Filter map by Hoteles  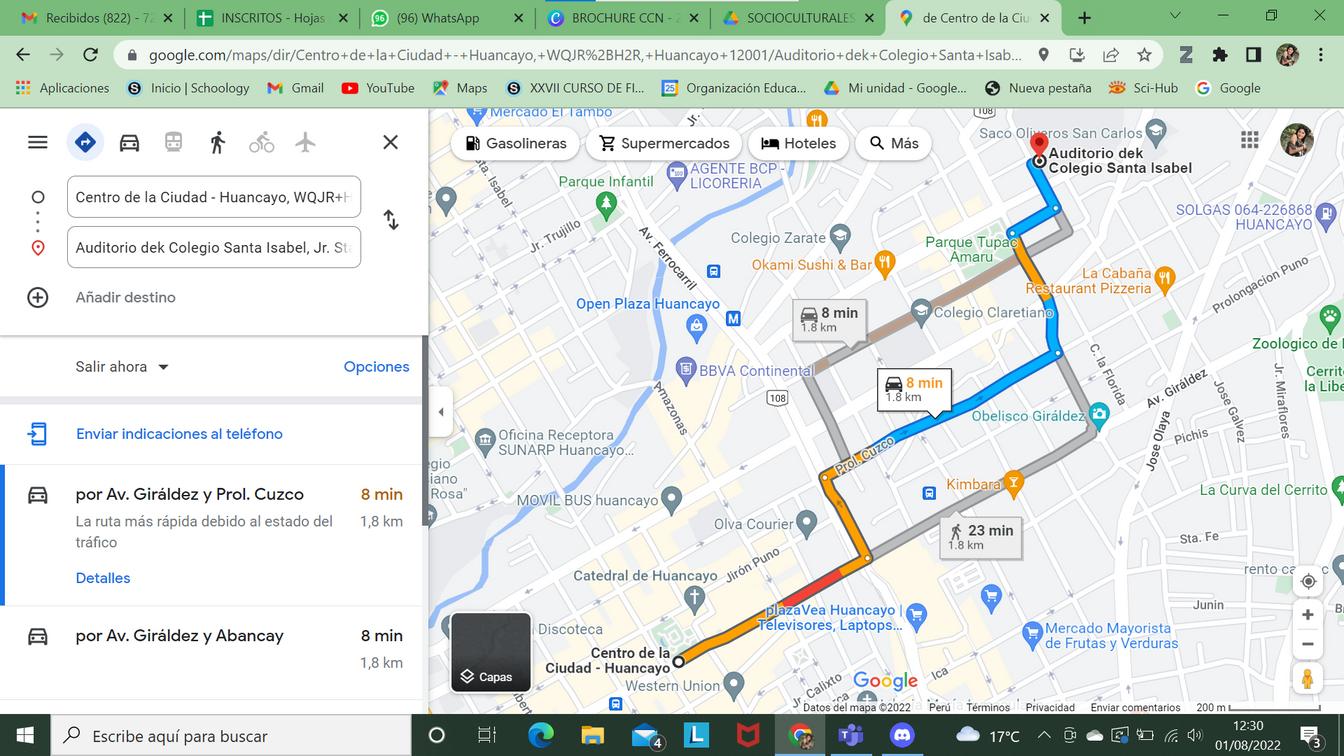(798, 143)
